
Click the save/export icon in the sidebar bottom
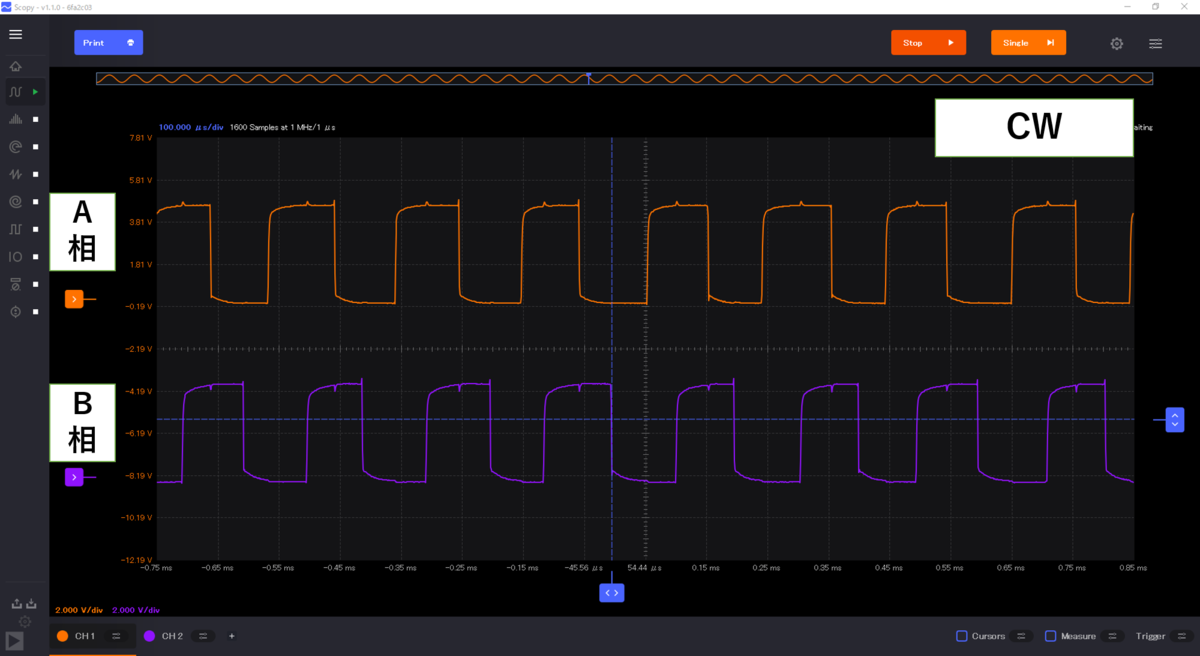pyautogui.click(x=17, y=603)
